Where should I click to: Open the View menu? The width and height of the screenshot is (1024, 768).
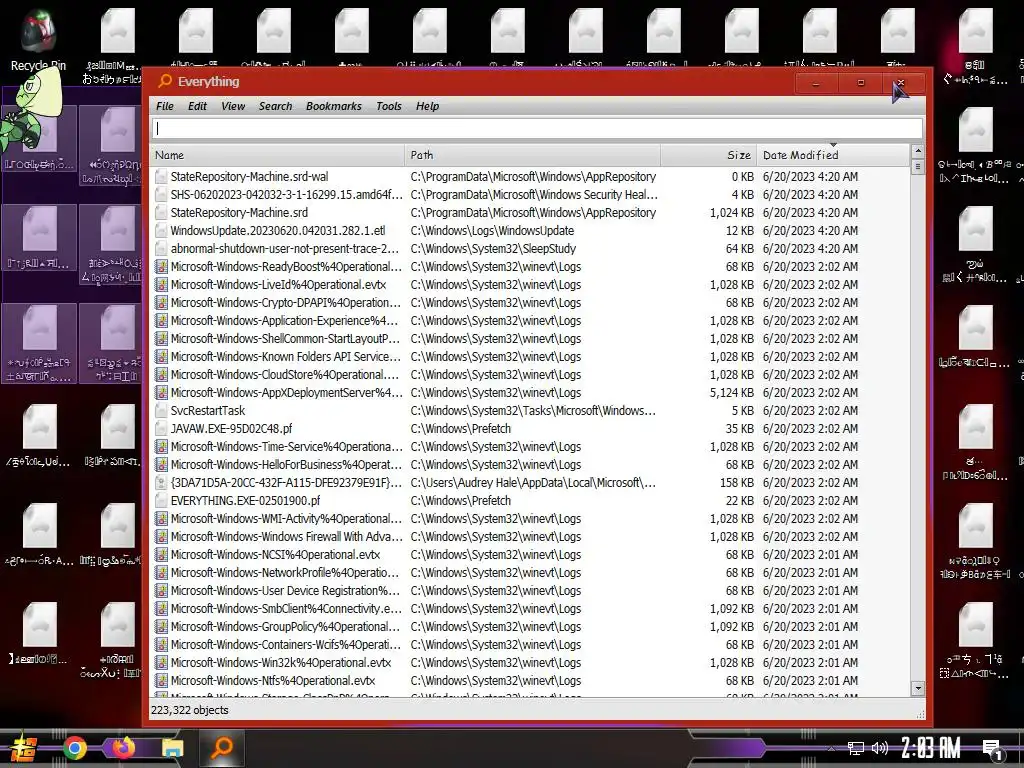coord(232,106)
